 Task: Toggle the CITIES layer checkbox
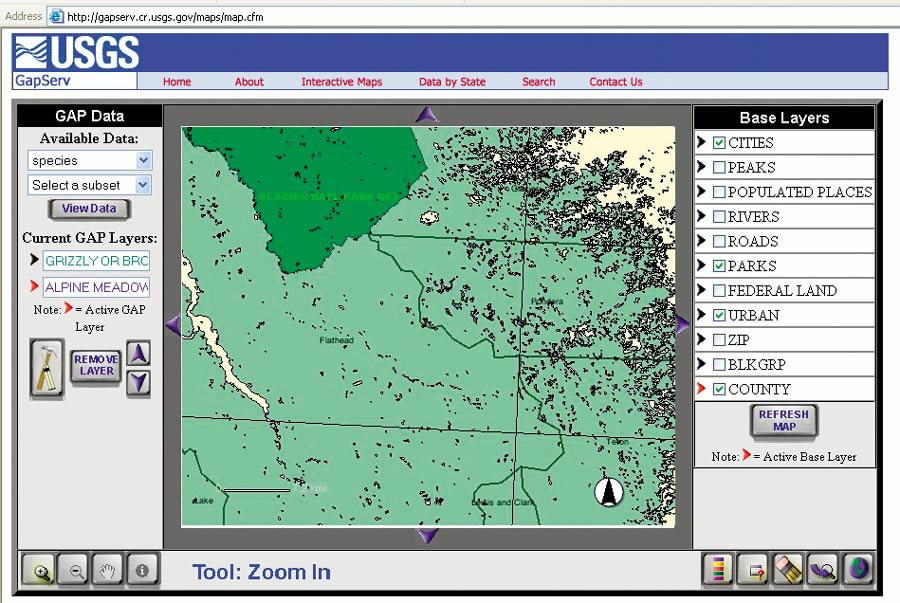coord(719,142)
